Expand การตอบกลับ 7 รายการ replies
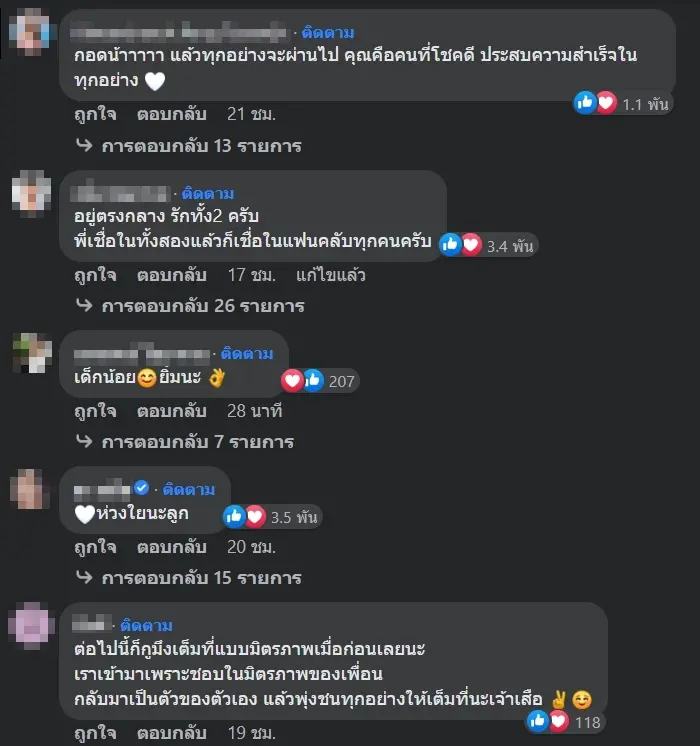 tap(185, 442)
